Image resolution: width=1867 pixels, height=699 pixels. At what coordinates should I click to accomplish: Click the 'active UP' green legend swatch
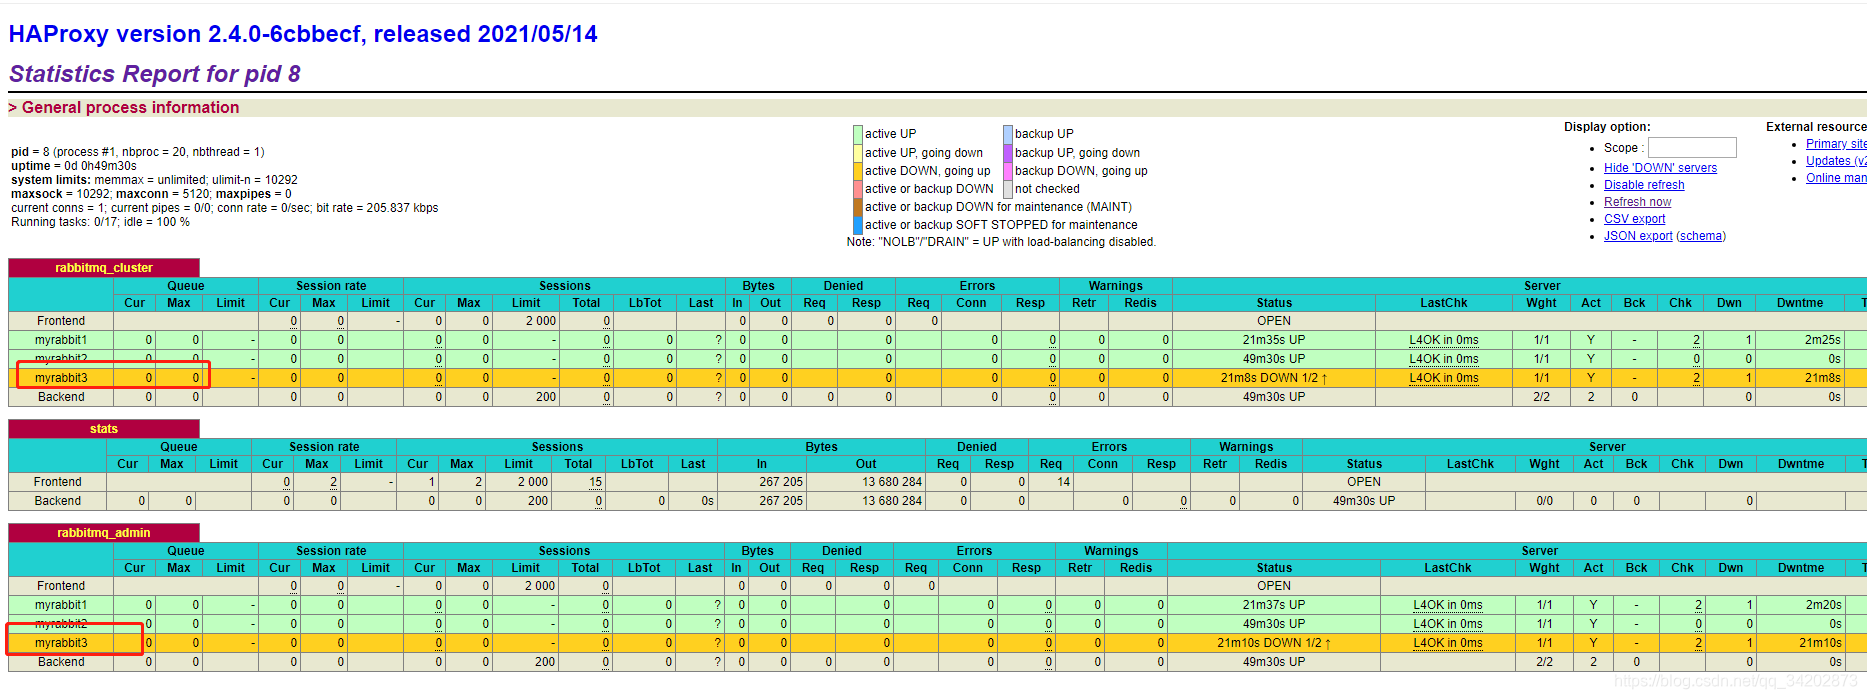[x=857, y=134]
